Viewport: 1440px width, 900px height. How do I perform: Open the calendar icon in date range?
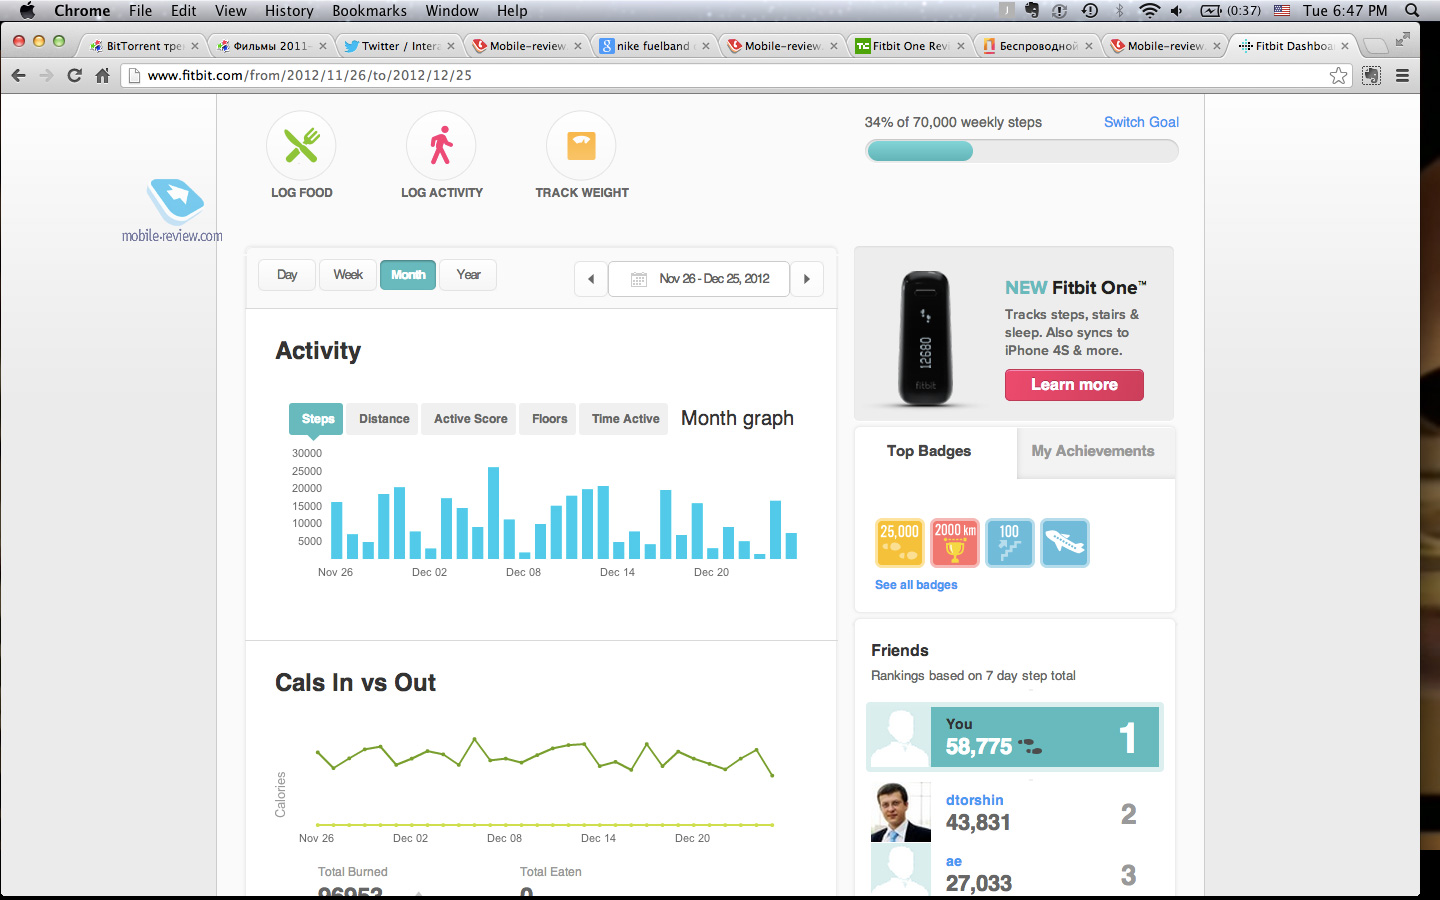[639, 279]
